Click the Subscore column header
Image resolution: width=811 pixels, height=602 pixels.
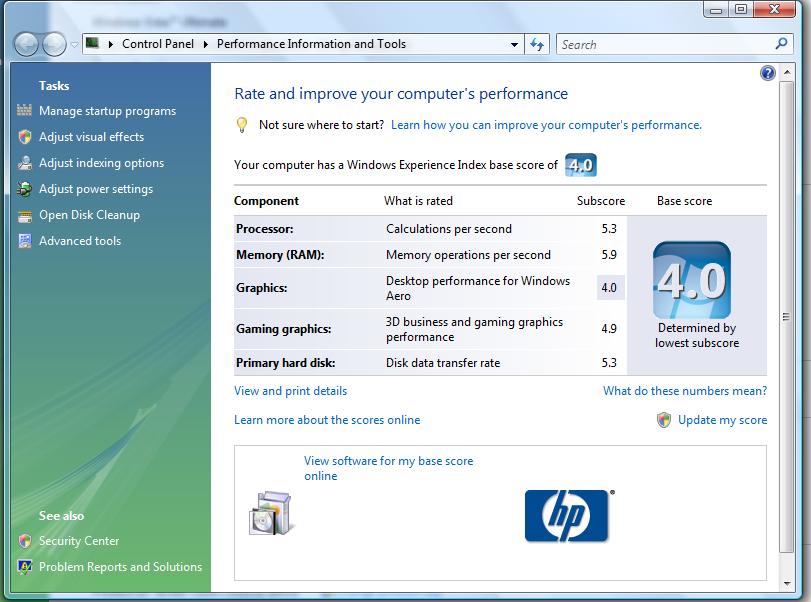pyautogui.click(x=601, y=201)
